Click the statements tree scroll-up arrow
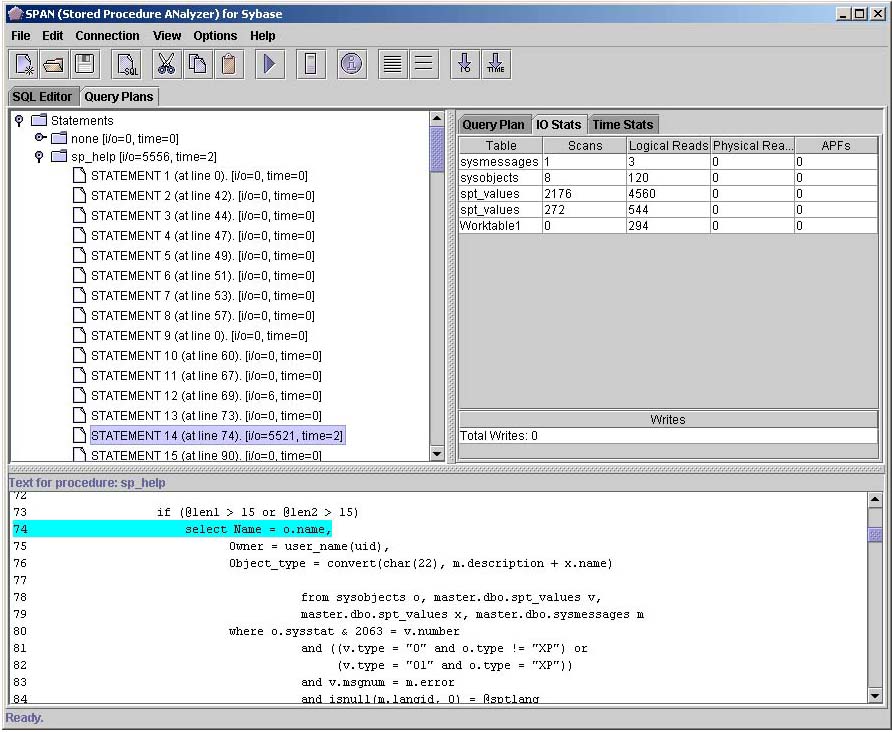The width and height of the screenshot is (892, 732). click(436, 118)
